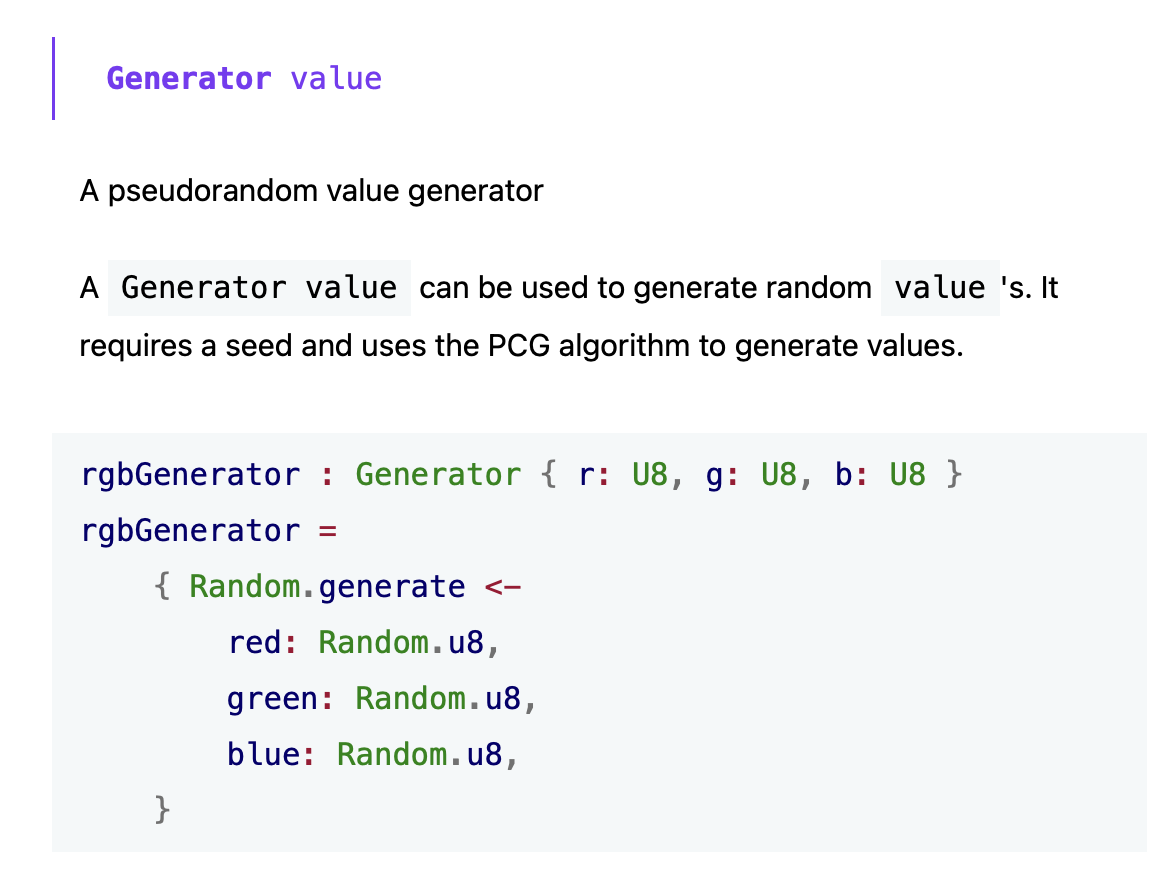Click the word 'value' in the heading
Screen dimensions: 1174x878
pyautogui.click(x=336, y=79)
